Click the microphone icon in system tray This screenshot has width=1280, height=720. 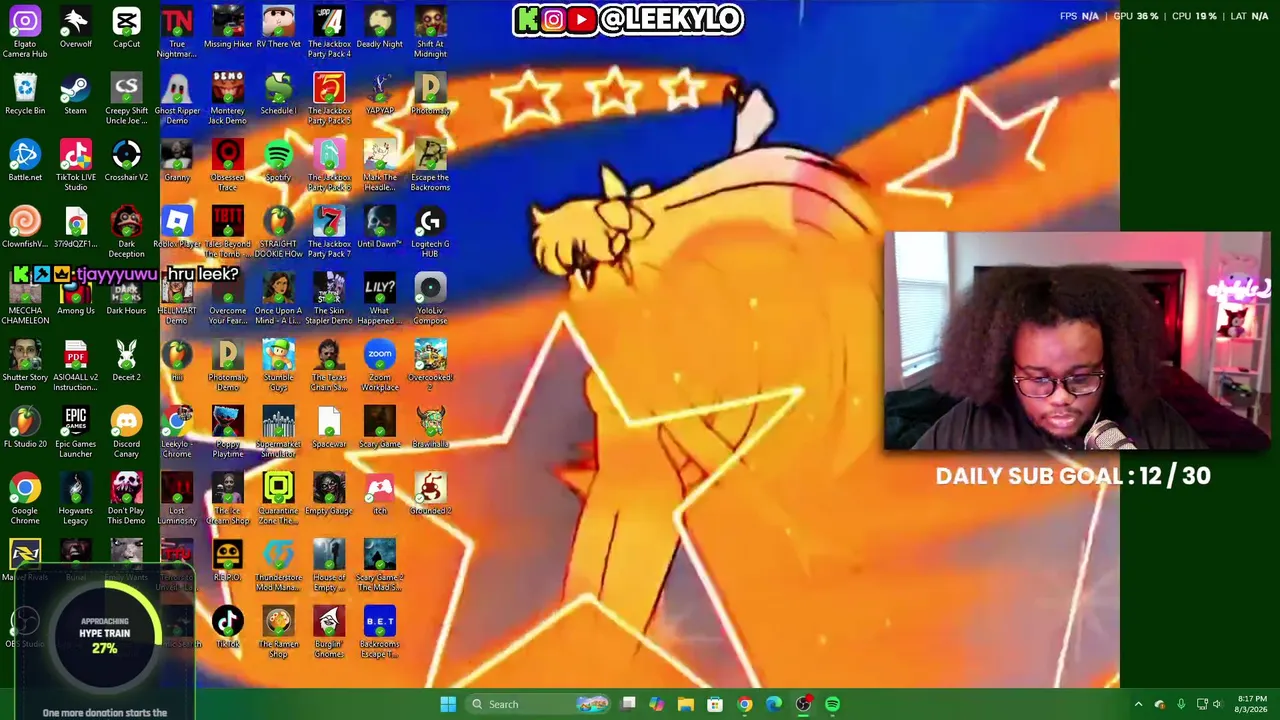pos(1181,704)
